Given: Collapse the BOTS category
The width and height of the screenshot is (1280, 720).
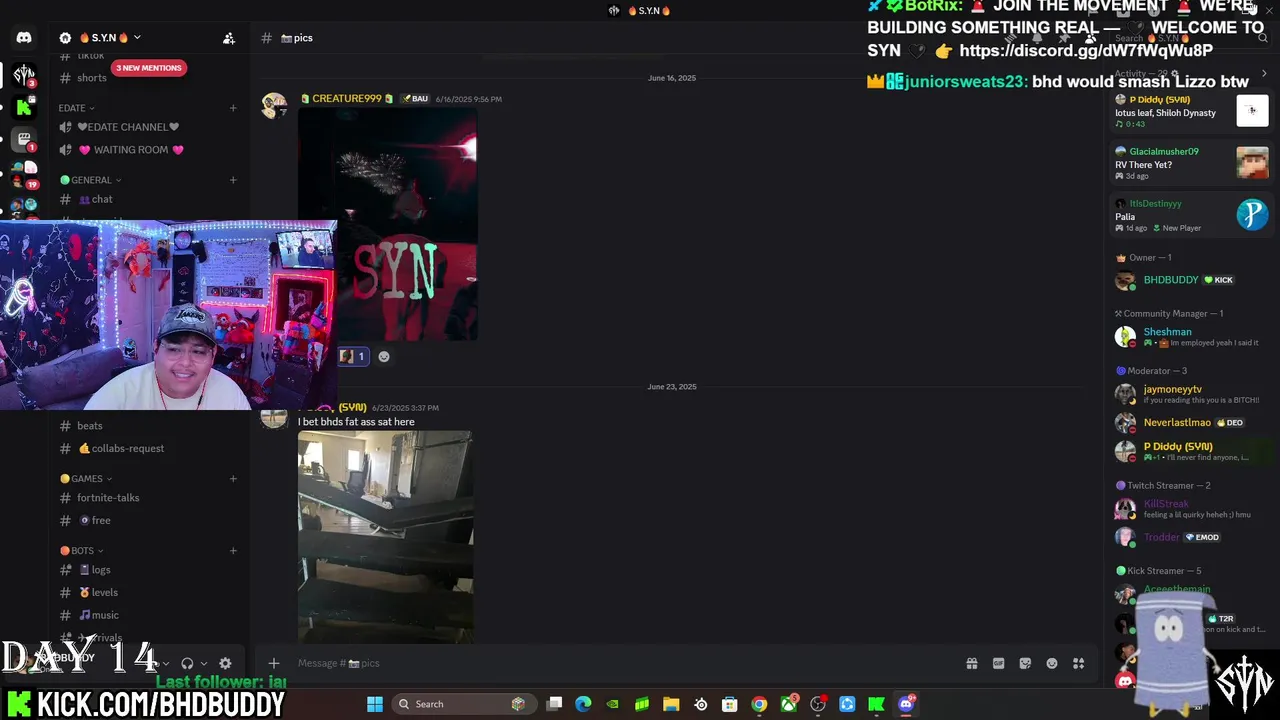Looking at the screenshot, I should coord(82,550).
